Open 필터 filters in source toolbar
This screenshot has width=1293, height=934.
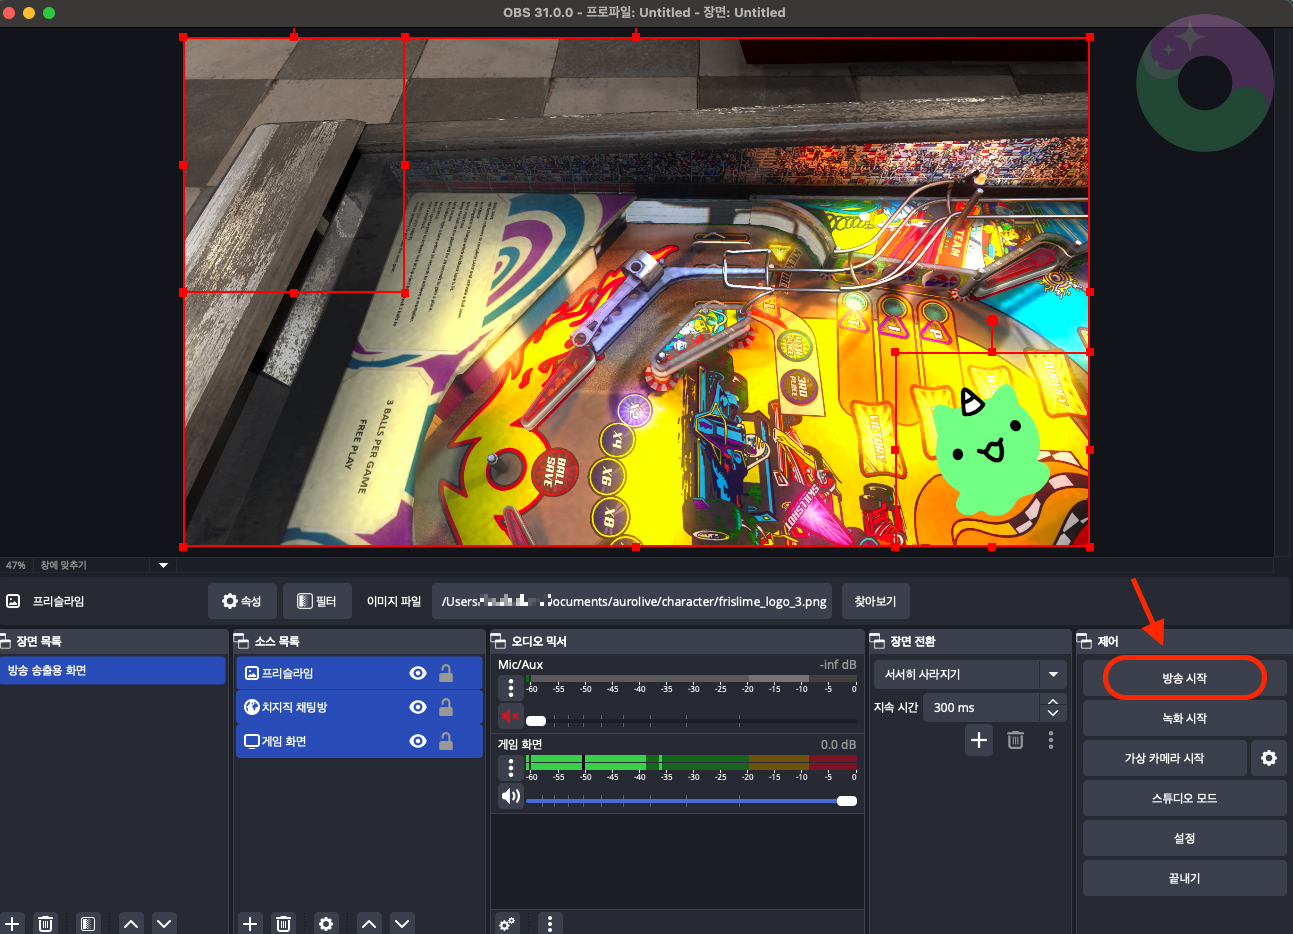point(317,601)
